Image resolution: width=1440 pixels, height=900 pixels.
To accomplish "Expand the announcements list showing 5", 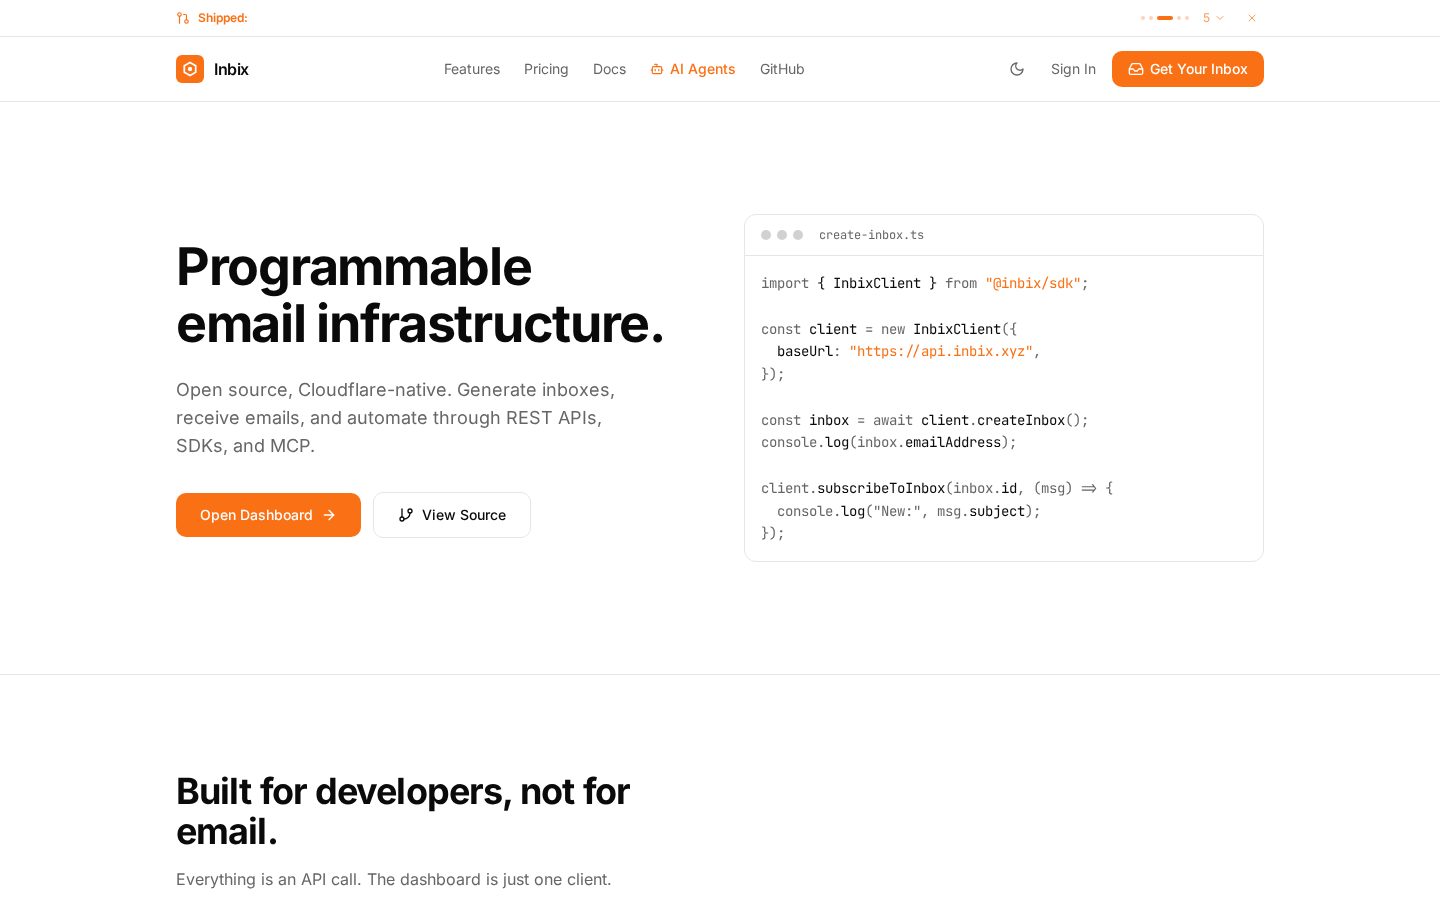I will pos(1213,18).
